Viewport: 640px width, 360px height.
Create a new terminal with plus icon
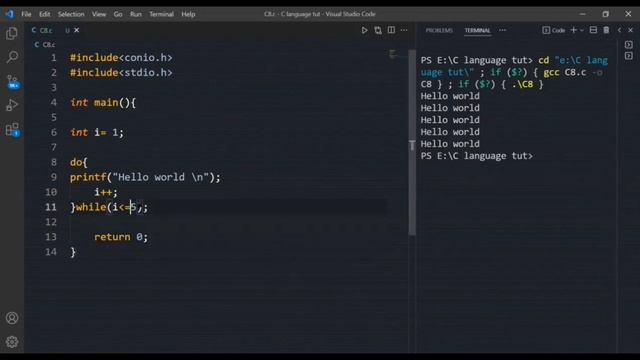573,30
